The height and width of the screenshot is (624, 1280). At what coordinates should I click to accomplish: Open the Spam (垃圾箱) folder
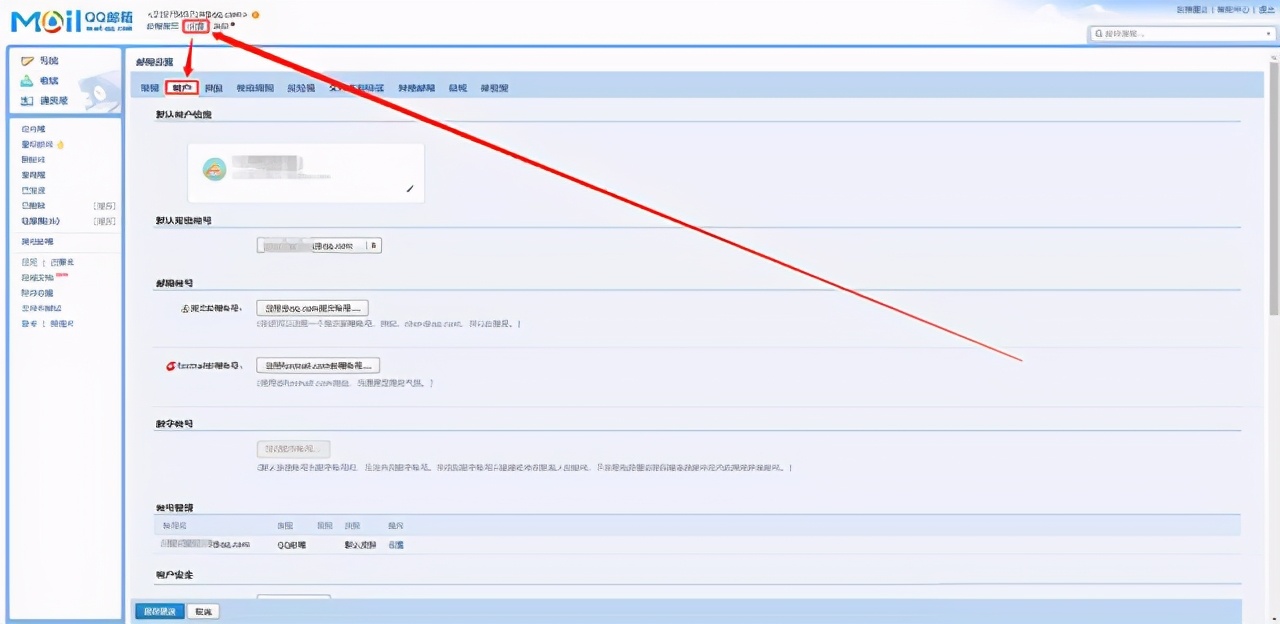click(41, 221)
